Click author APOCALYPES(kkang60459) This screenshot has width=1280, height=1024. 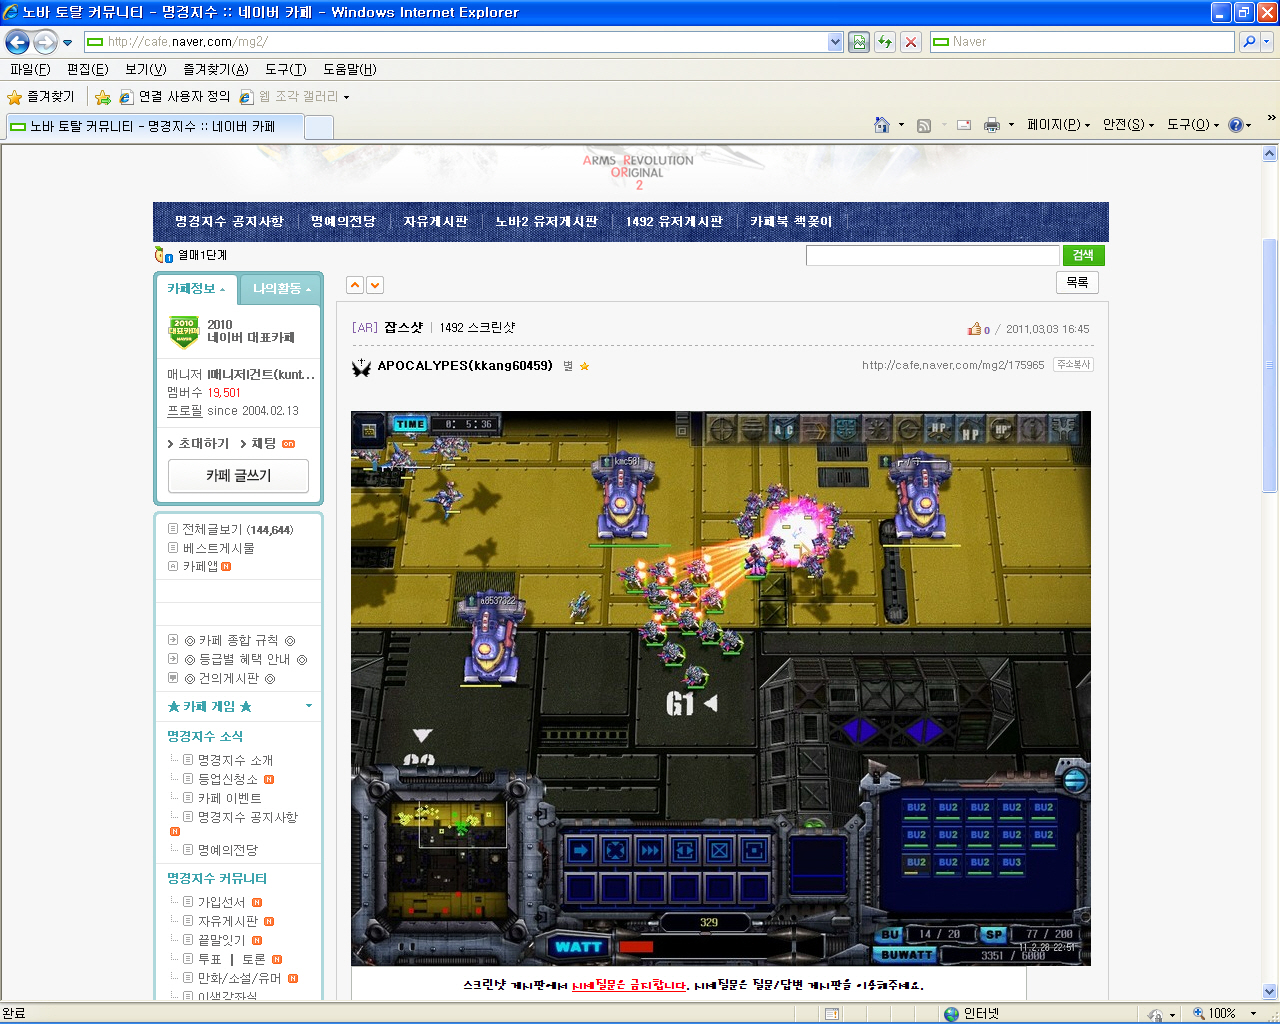(x=465, y=366)
